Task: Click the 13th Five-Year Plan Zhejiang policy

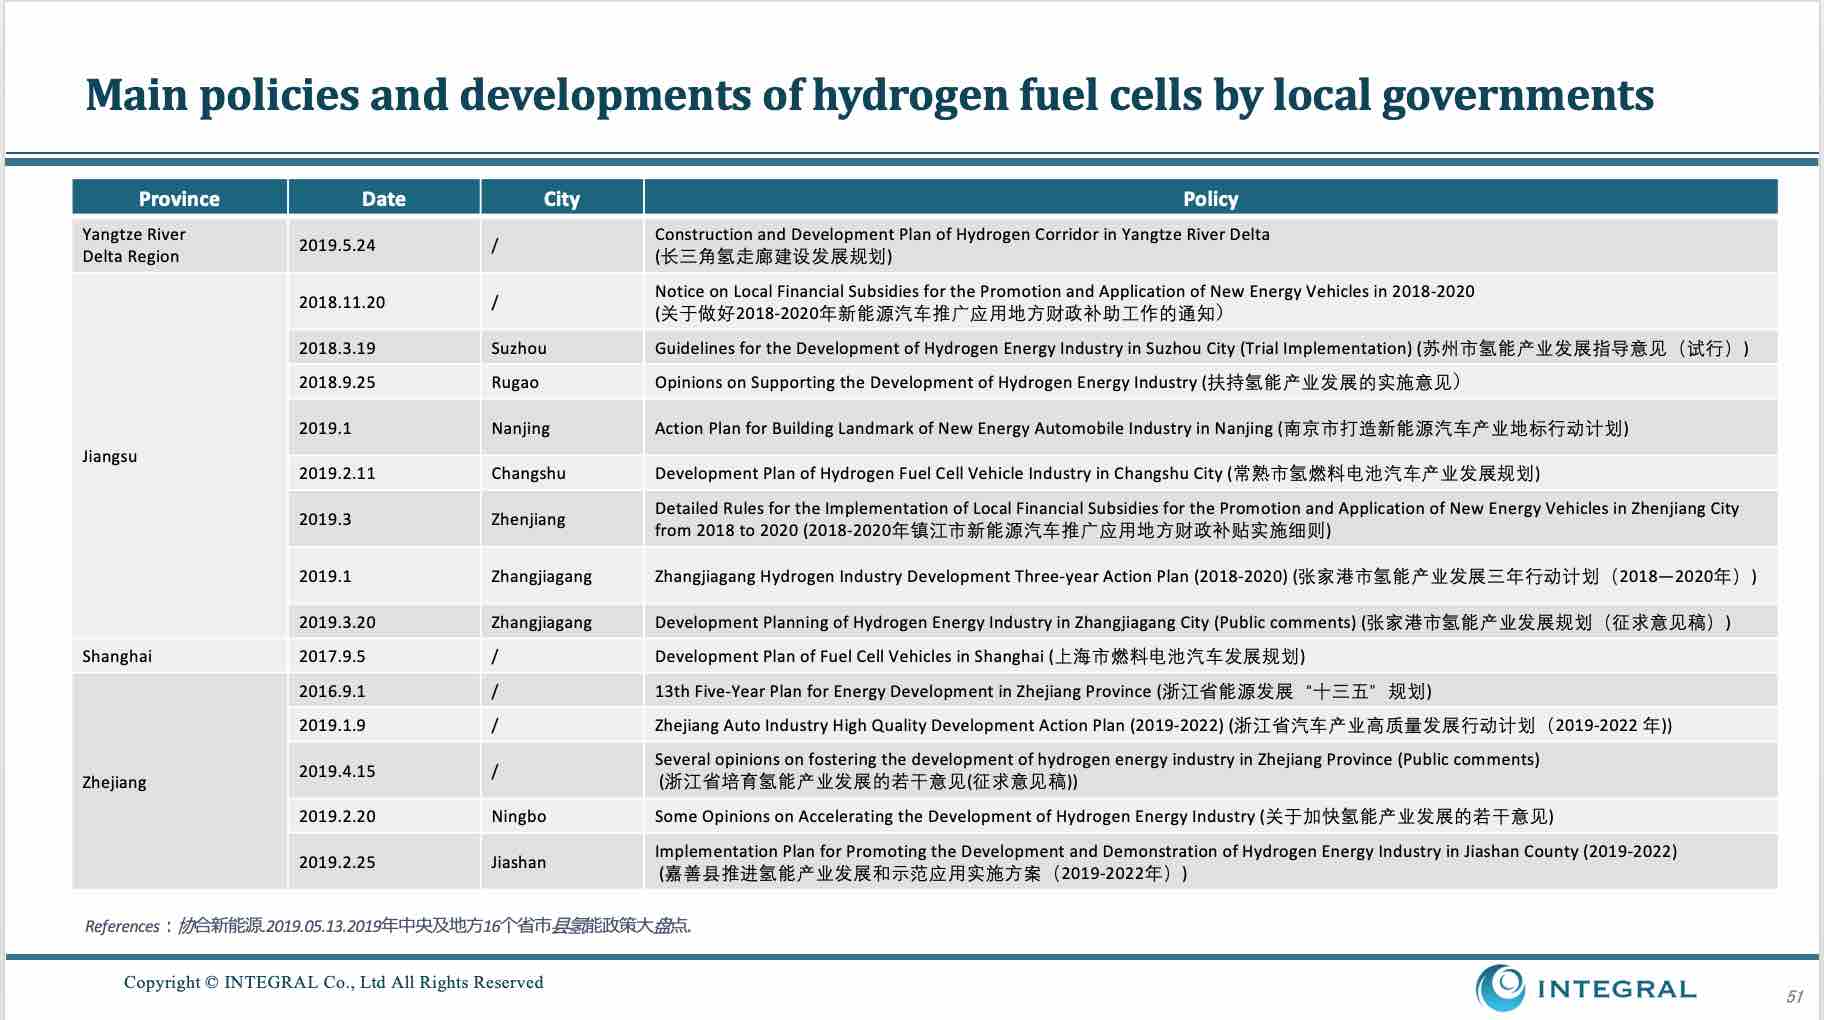Action: pos(1043,691)
